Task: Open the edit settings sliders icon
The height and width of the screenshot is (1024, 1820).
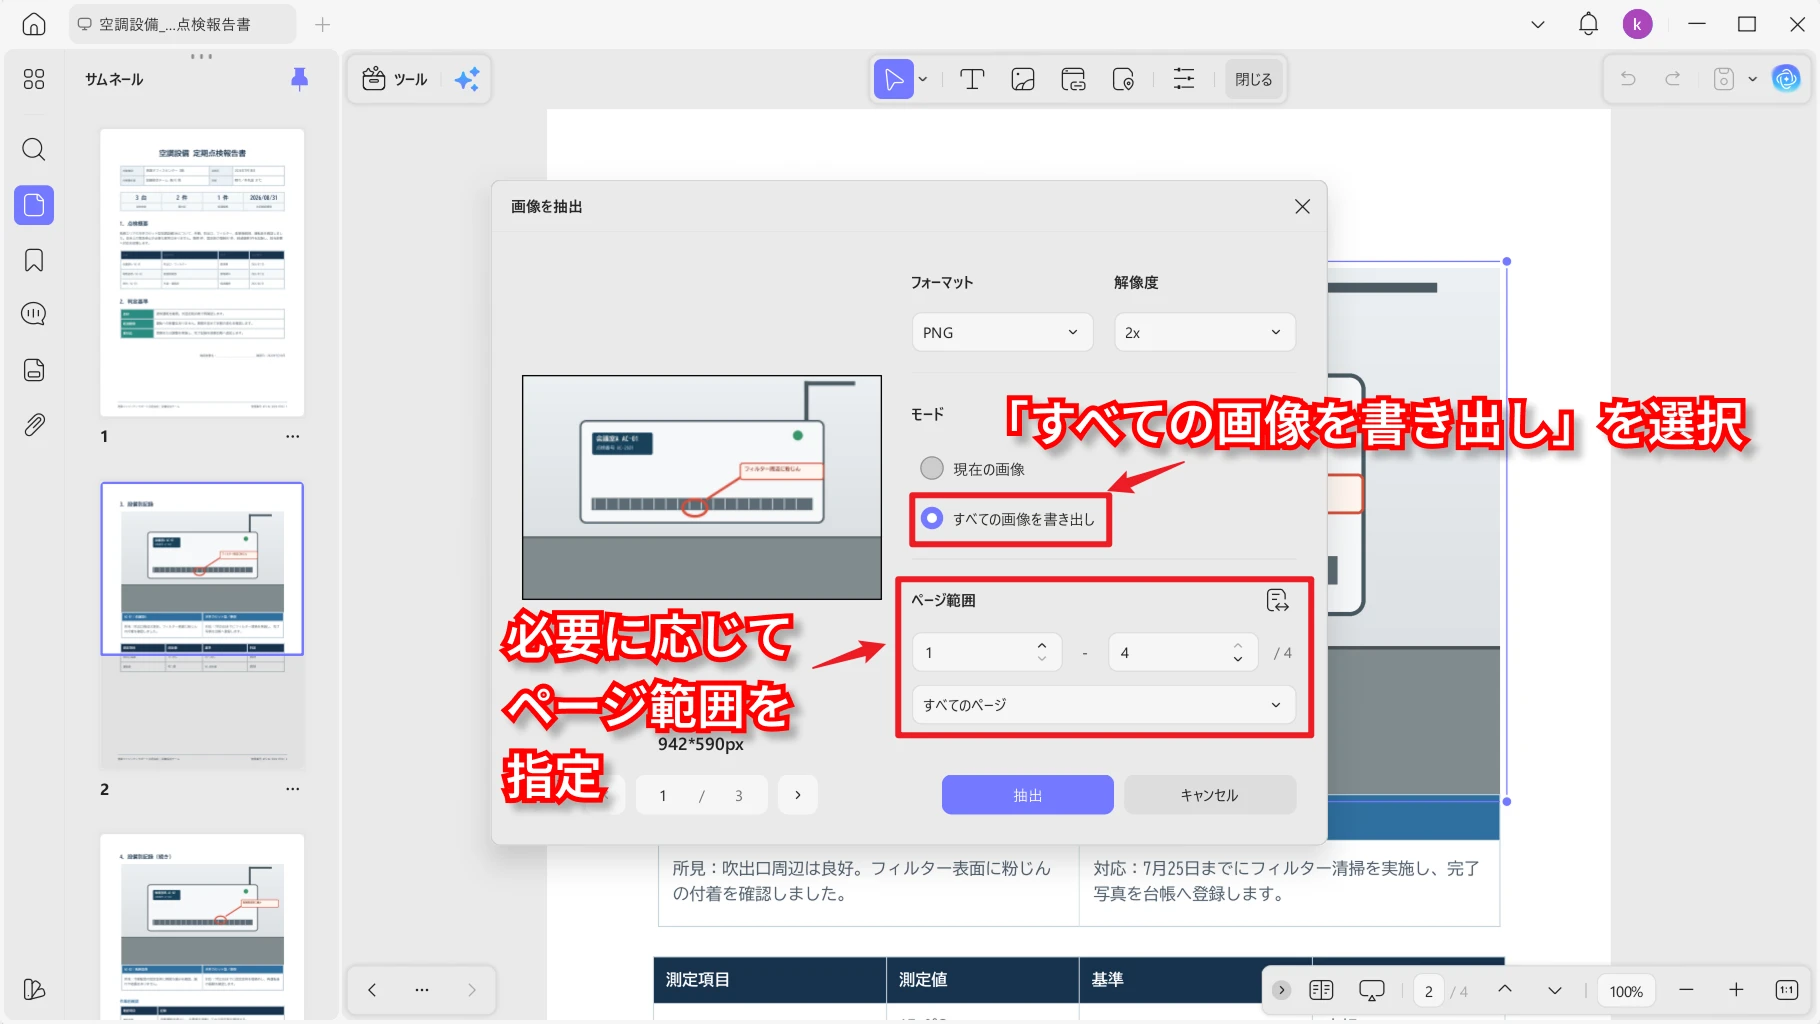Action: point(1184,79)
